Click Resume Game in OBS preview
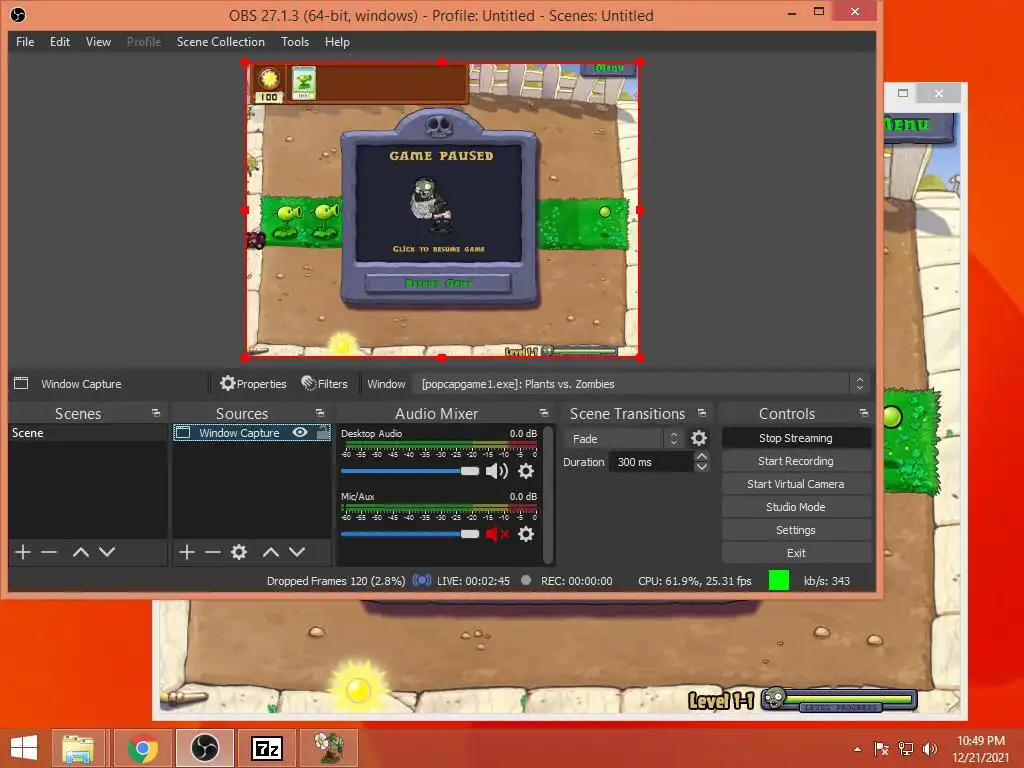 [438, 283]
